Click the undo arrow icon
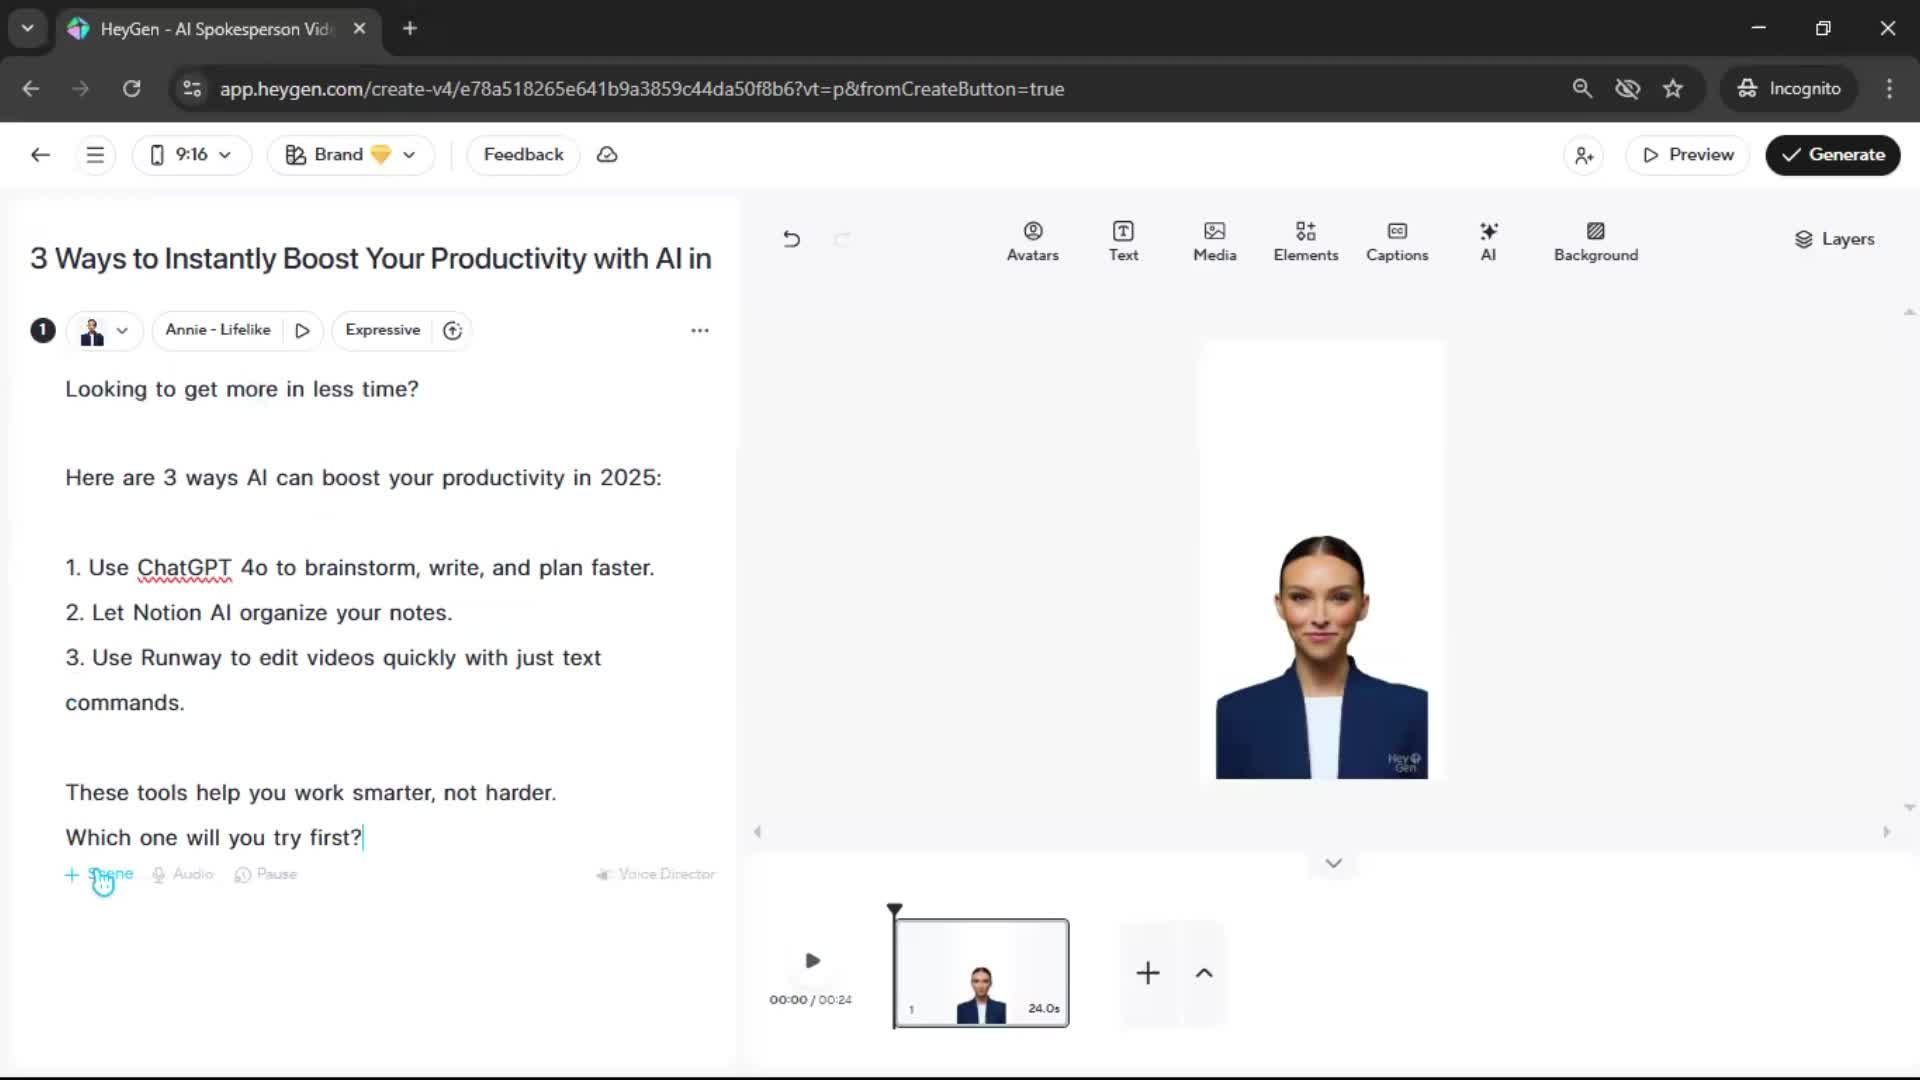 791,239
